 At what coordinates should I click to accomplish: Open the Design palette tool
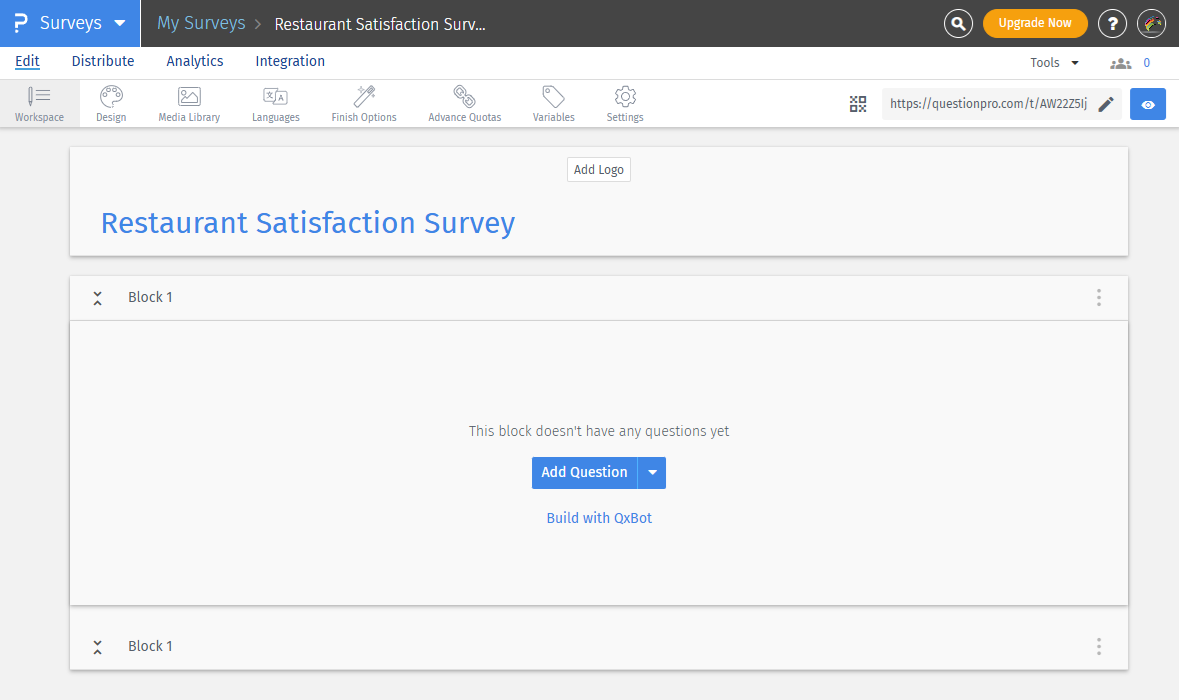click(x=111, y=103)
